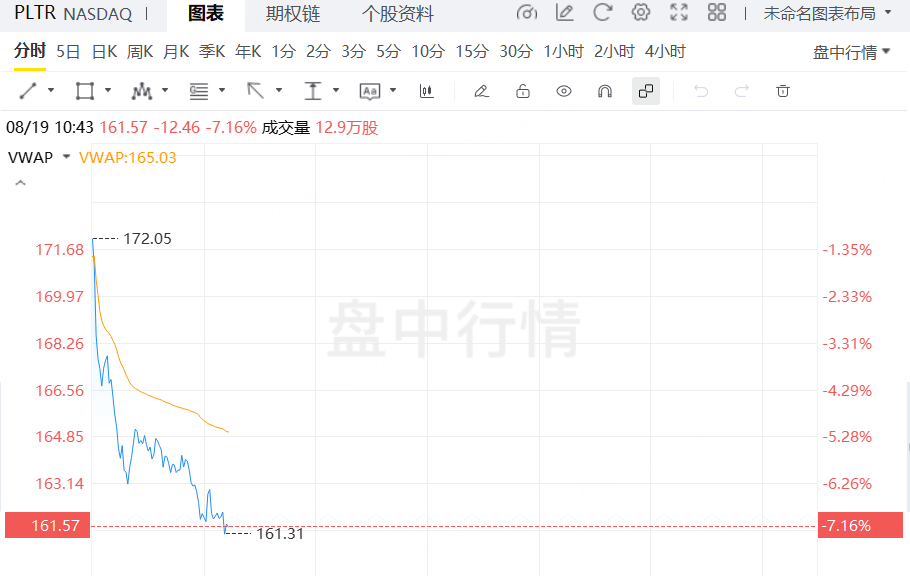Screen dimensions: 910x576
Task: Select the 3分 interval
Action: pyautogui.click(x=353, y=52)
